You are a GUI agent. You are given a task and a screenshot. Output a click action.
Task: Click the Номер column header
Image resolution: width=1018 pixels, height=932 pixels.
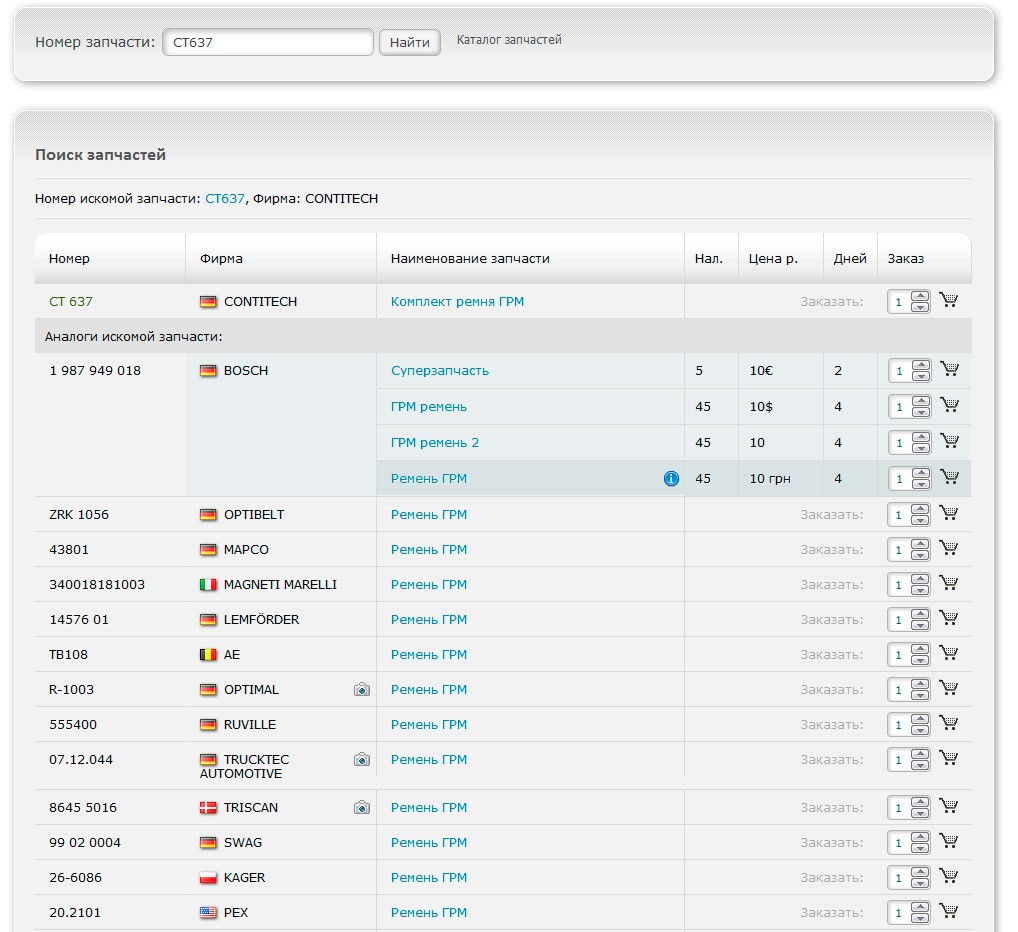[x=69, y=258]
